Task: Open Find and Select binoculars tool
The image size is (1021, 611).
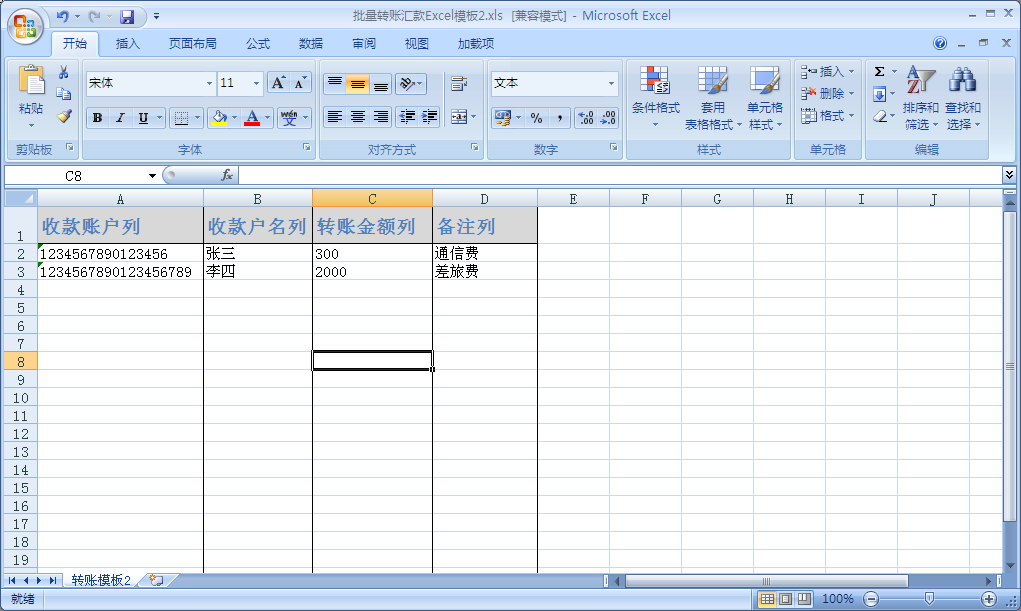Action: [x=962, y=82]
